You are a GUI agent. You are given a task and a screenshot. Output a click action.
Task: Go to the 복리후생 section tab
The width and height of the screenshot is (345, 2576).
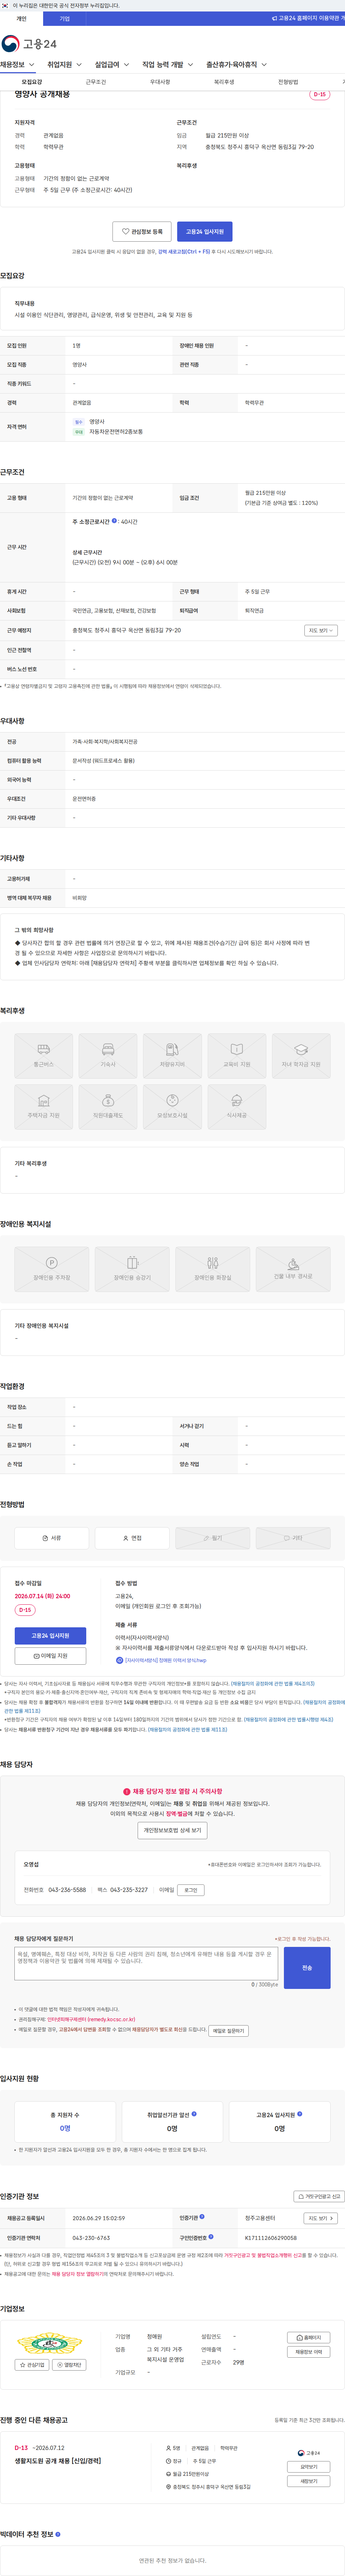pos(224,82)
